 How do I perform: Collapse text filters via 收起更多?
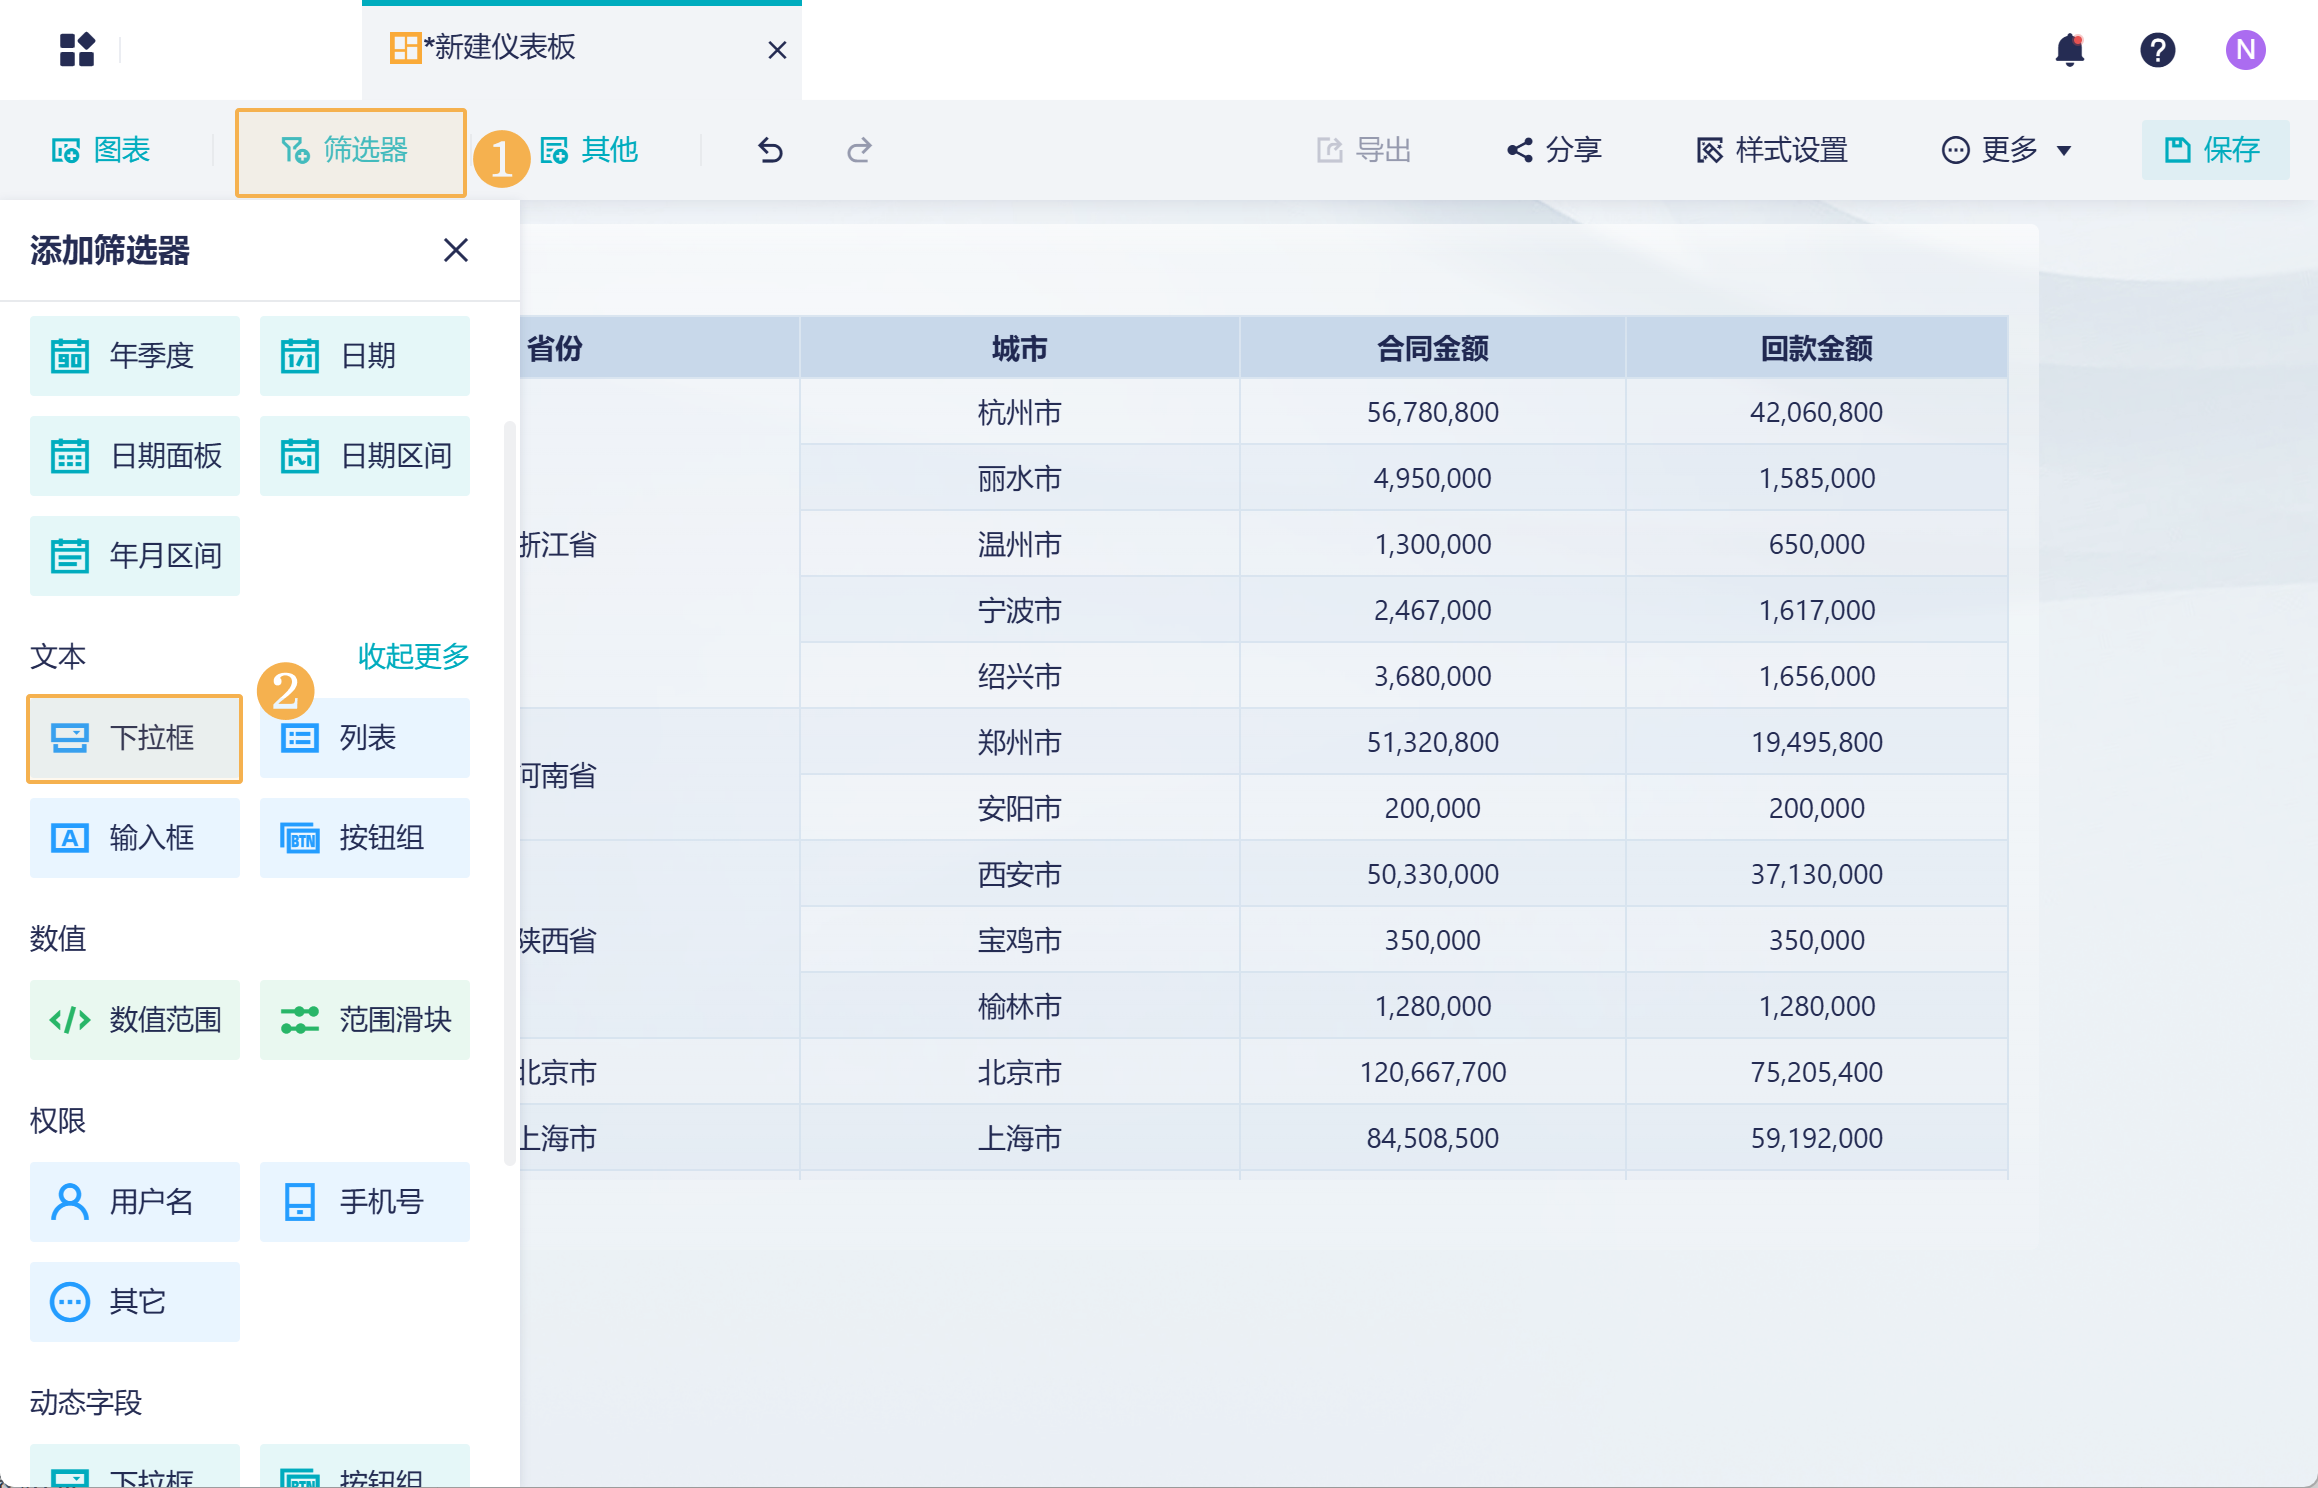[413, 656]
